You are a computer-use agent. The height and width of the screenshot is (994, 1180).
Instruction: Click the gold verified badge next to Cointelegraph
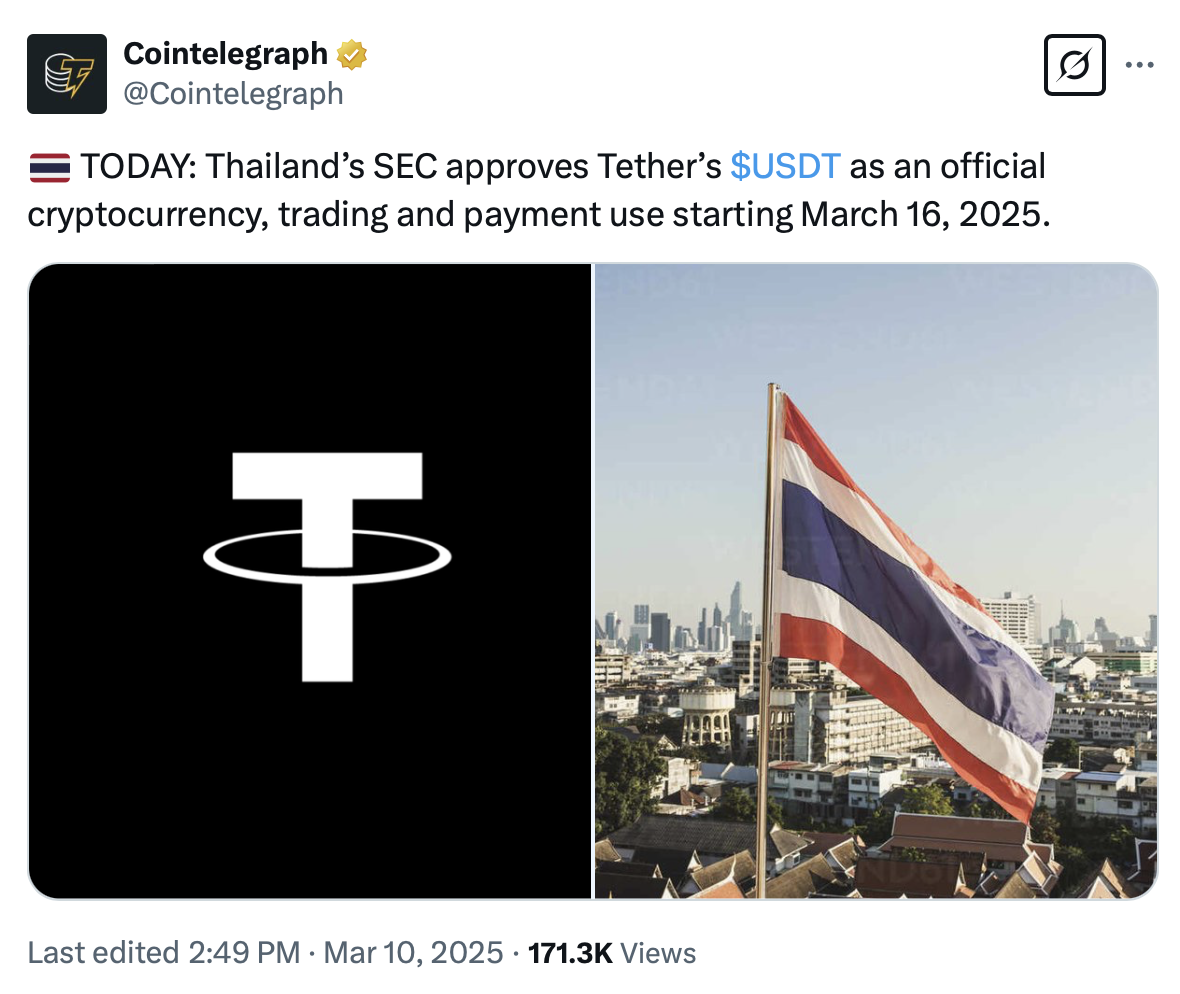(x=352, y=53)
